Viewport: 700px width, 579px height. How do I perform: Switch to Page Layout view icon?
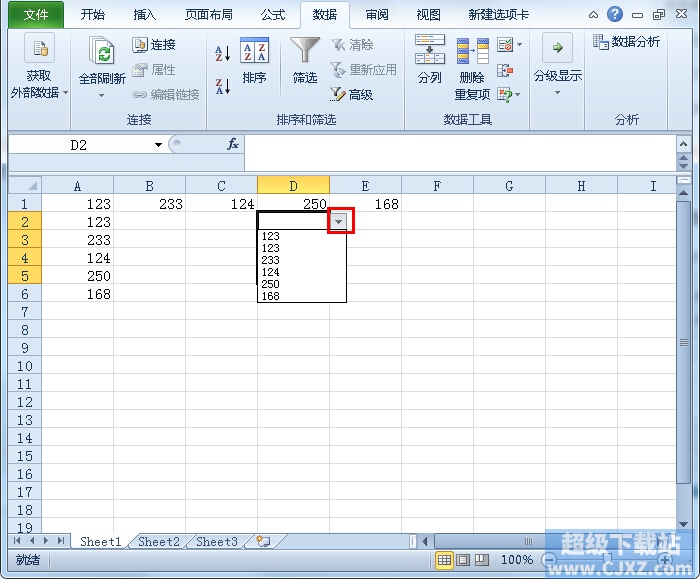tap(463, 559)
